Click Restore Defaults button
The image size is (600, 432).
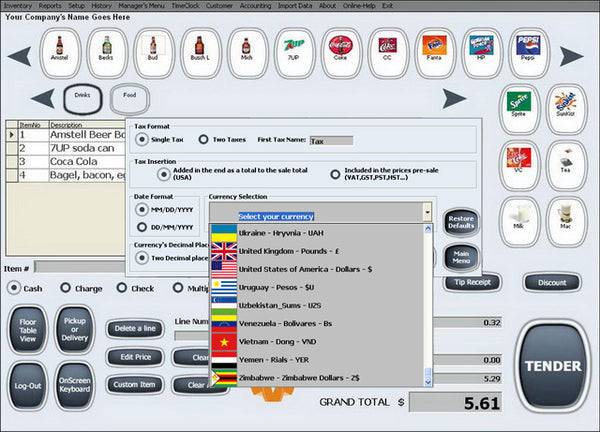click(461, 222)
